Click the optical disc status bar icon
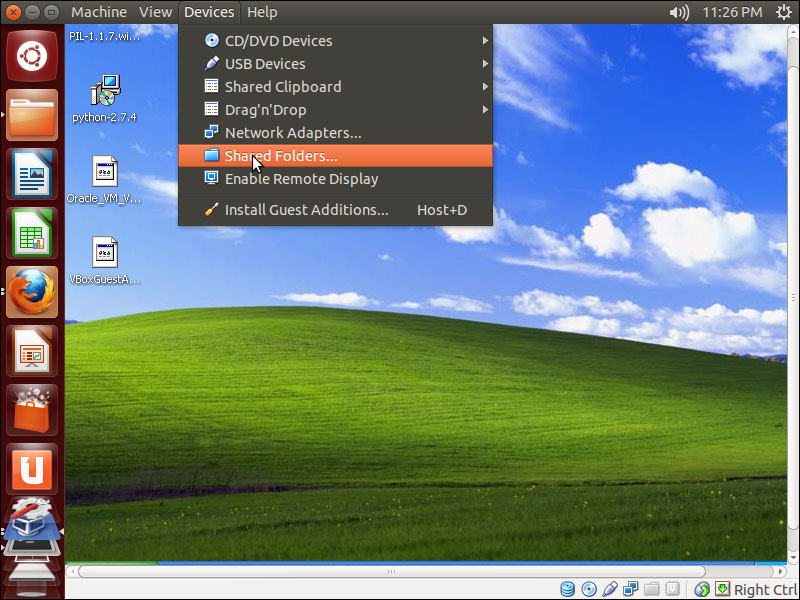Viewport: 800px width, 600px height. [589, 589]
